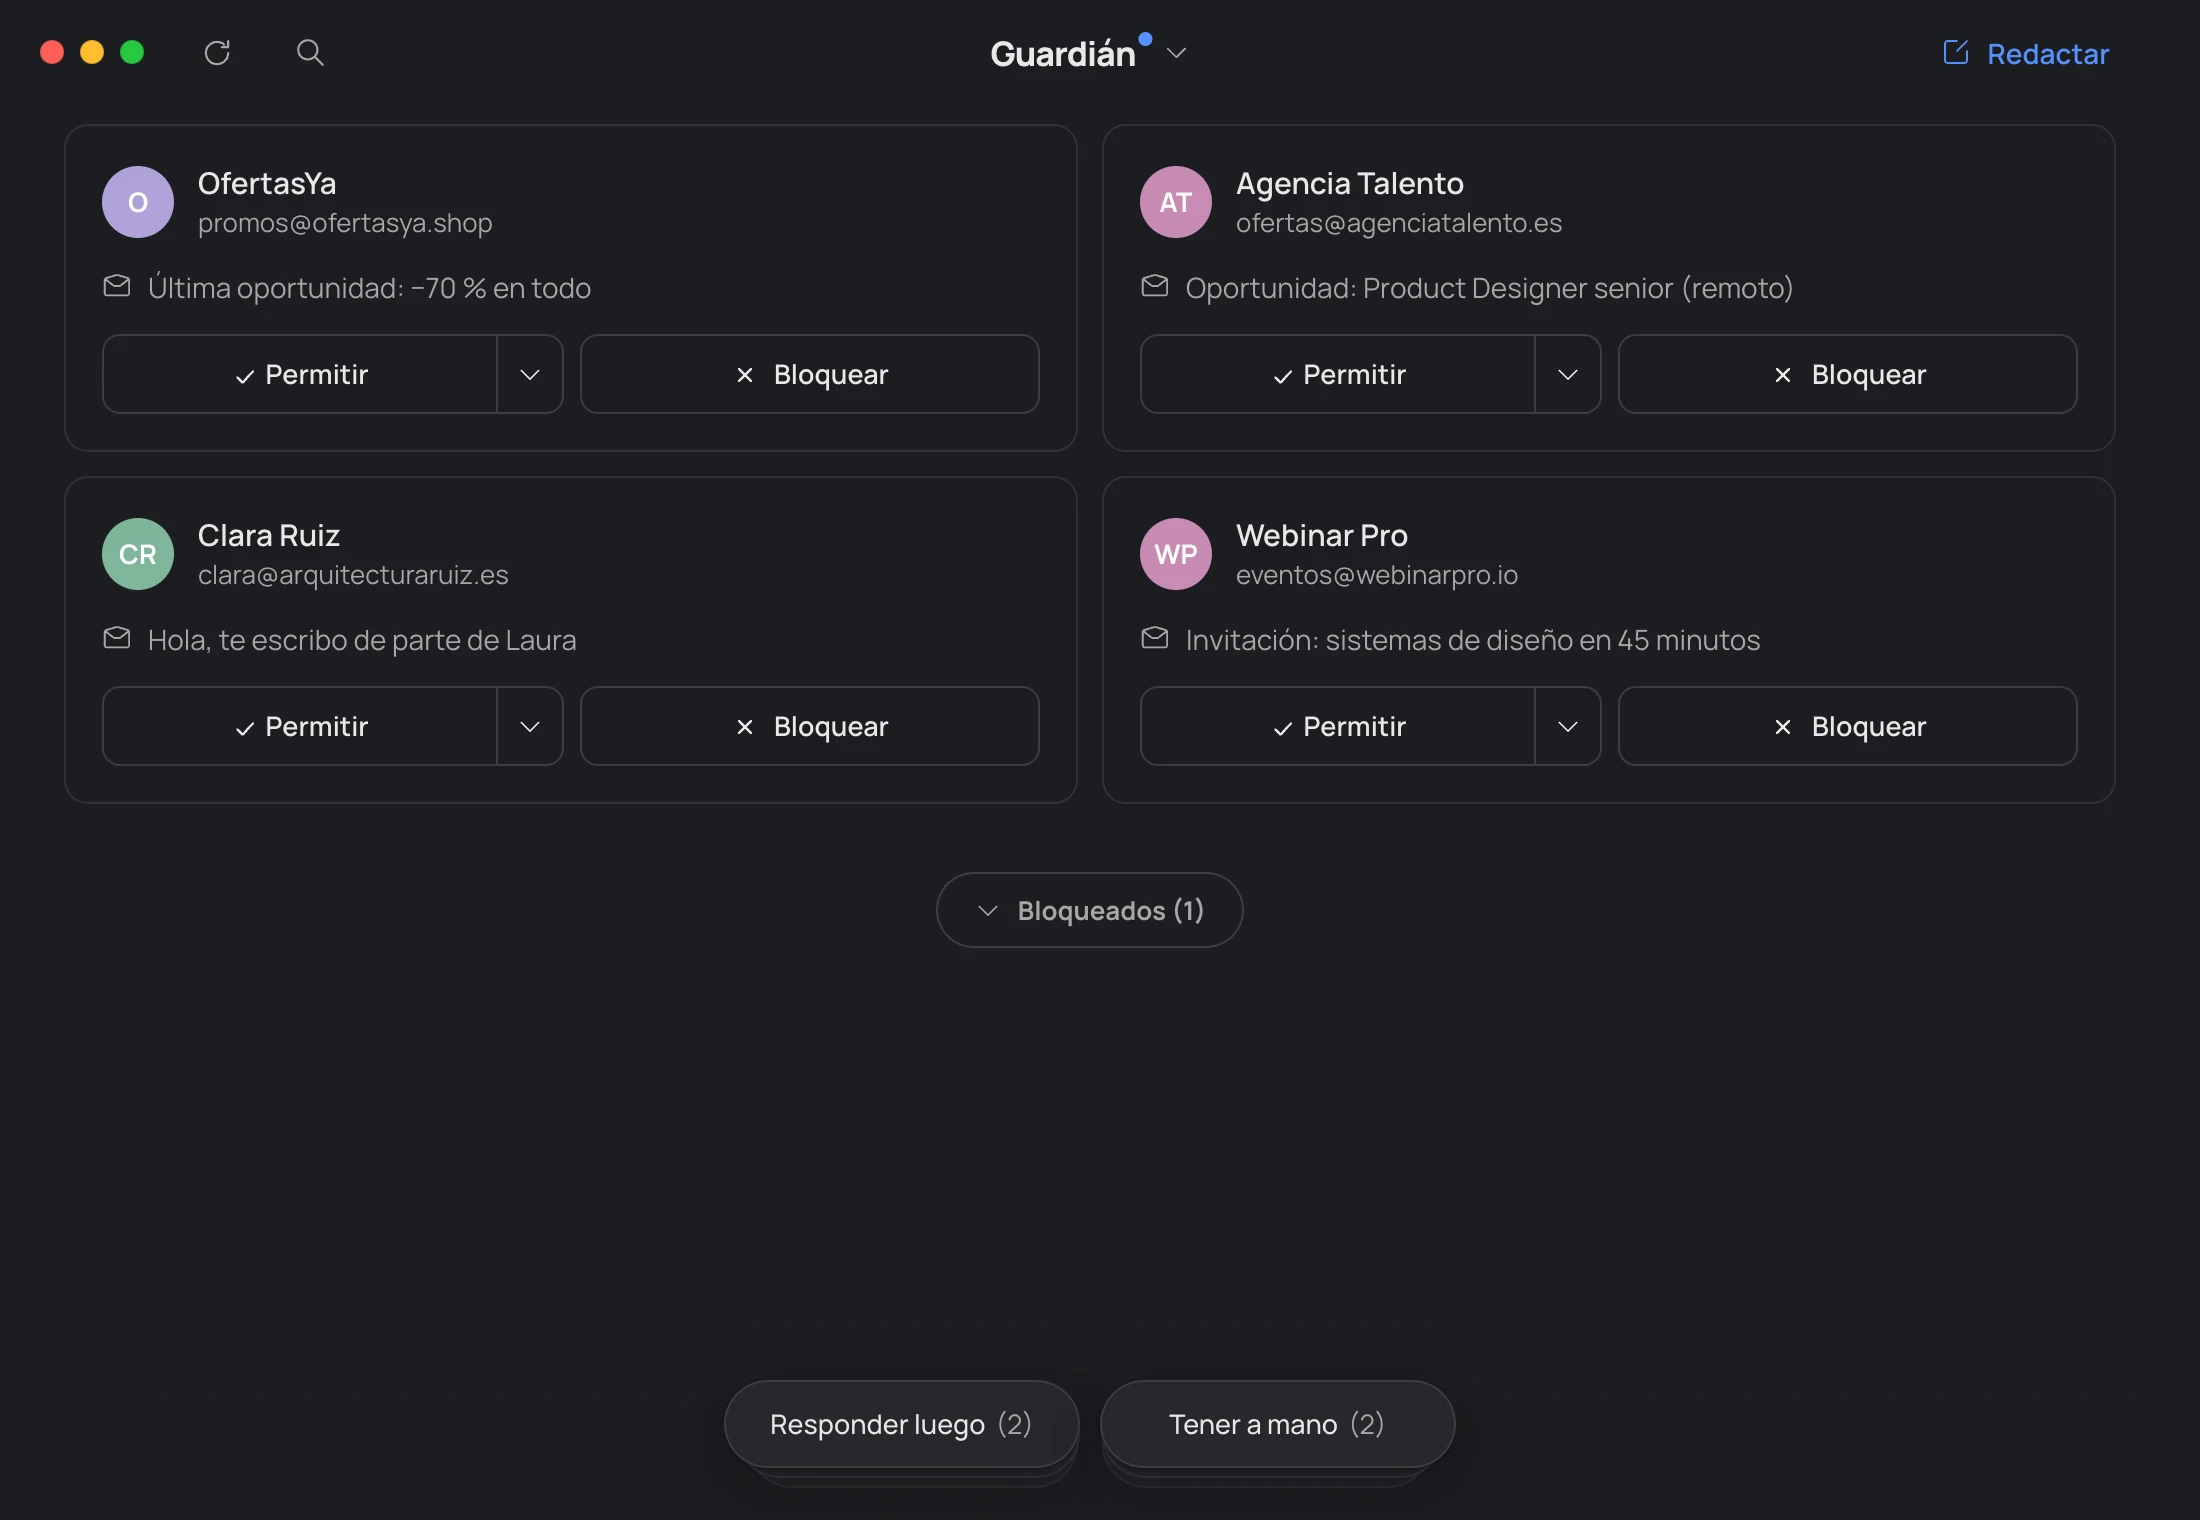The width and height of the screenshot is (2200, 1520).
Task: Click address eventos@webinarpro.io
Action: coord(1376,575)
